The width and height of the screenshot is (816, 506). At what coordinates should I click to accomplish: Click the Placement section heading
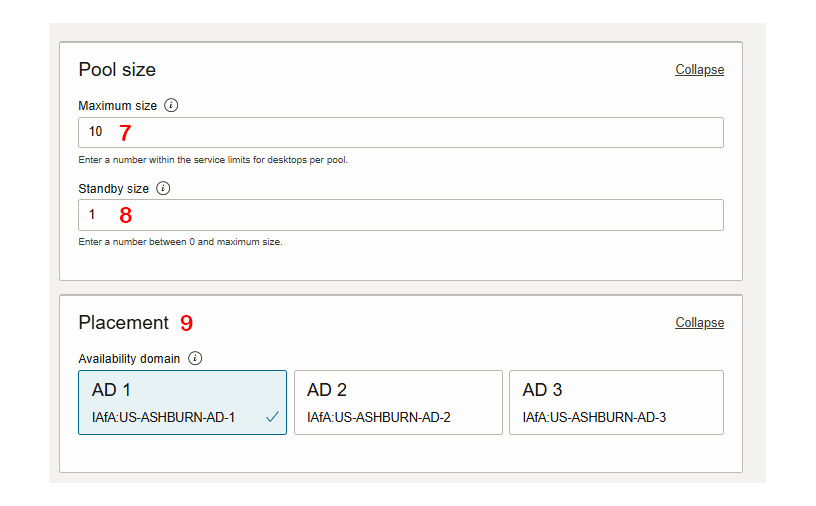click(x=123, y=323)
